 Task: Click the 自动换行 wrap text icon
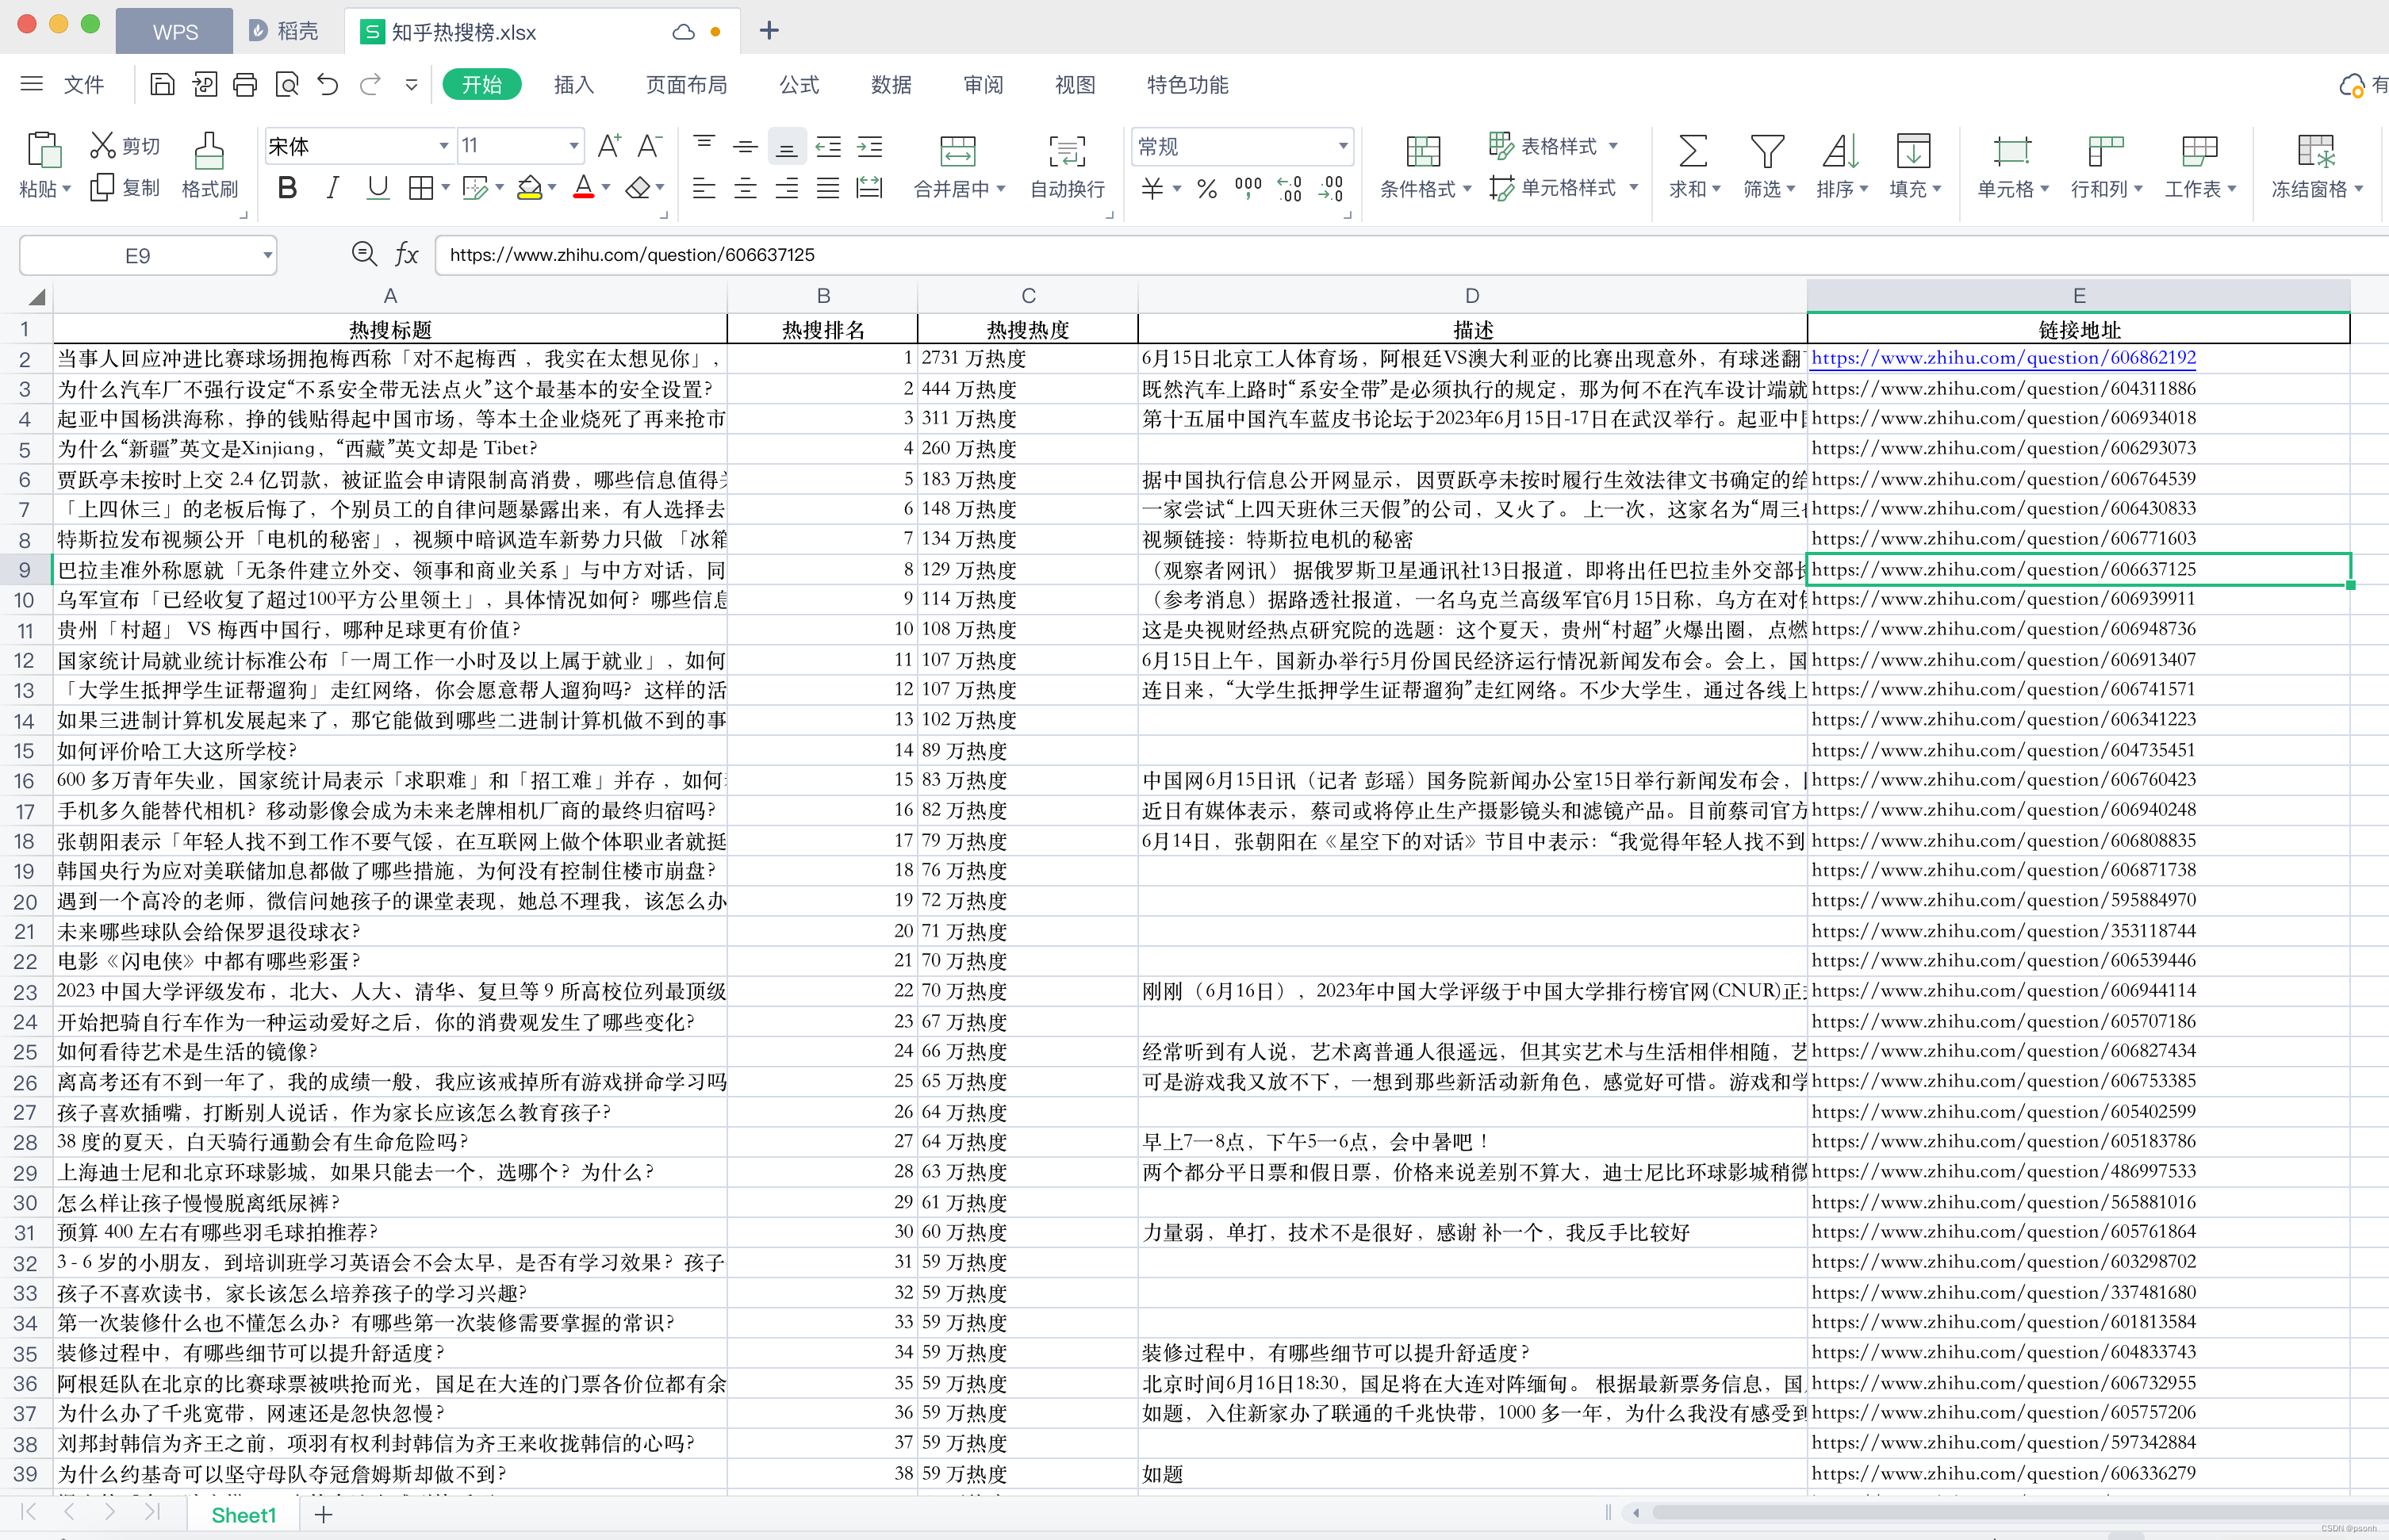1067,151
